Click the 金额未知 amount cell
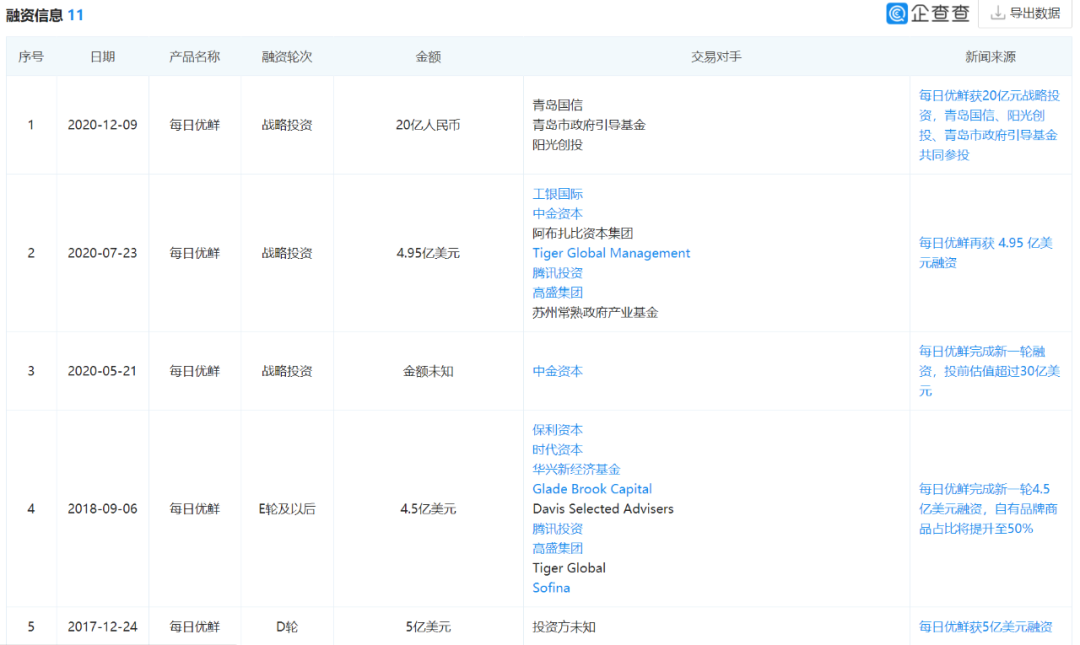This screenshot has width=1080, height=645. click(x=428, y=371)
